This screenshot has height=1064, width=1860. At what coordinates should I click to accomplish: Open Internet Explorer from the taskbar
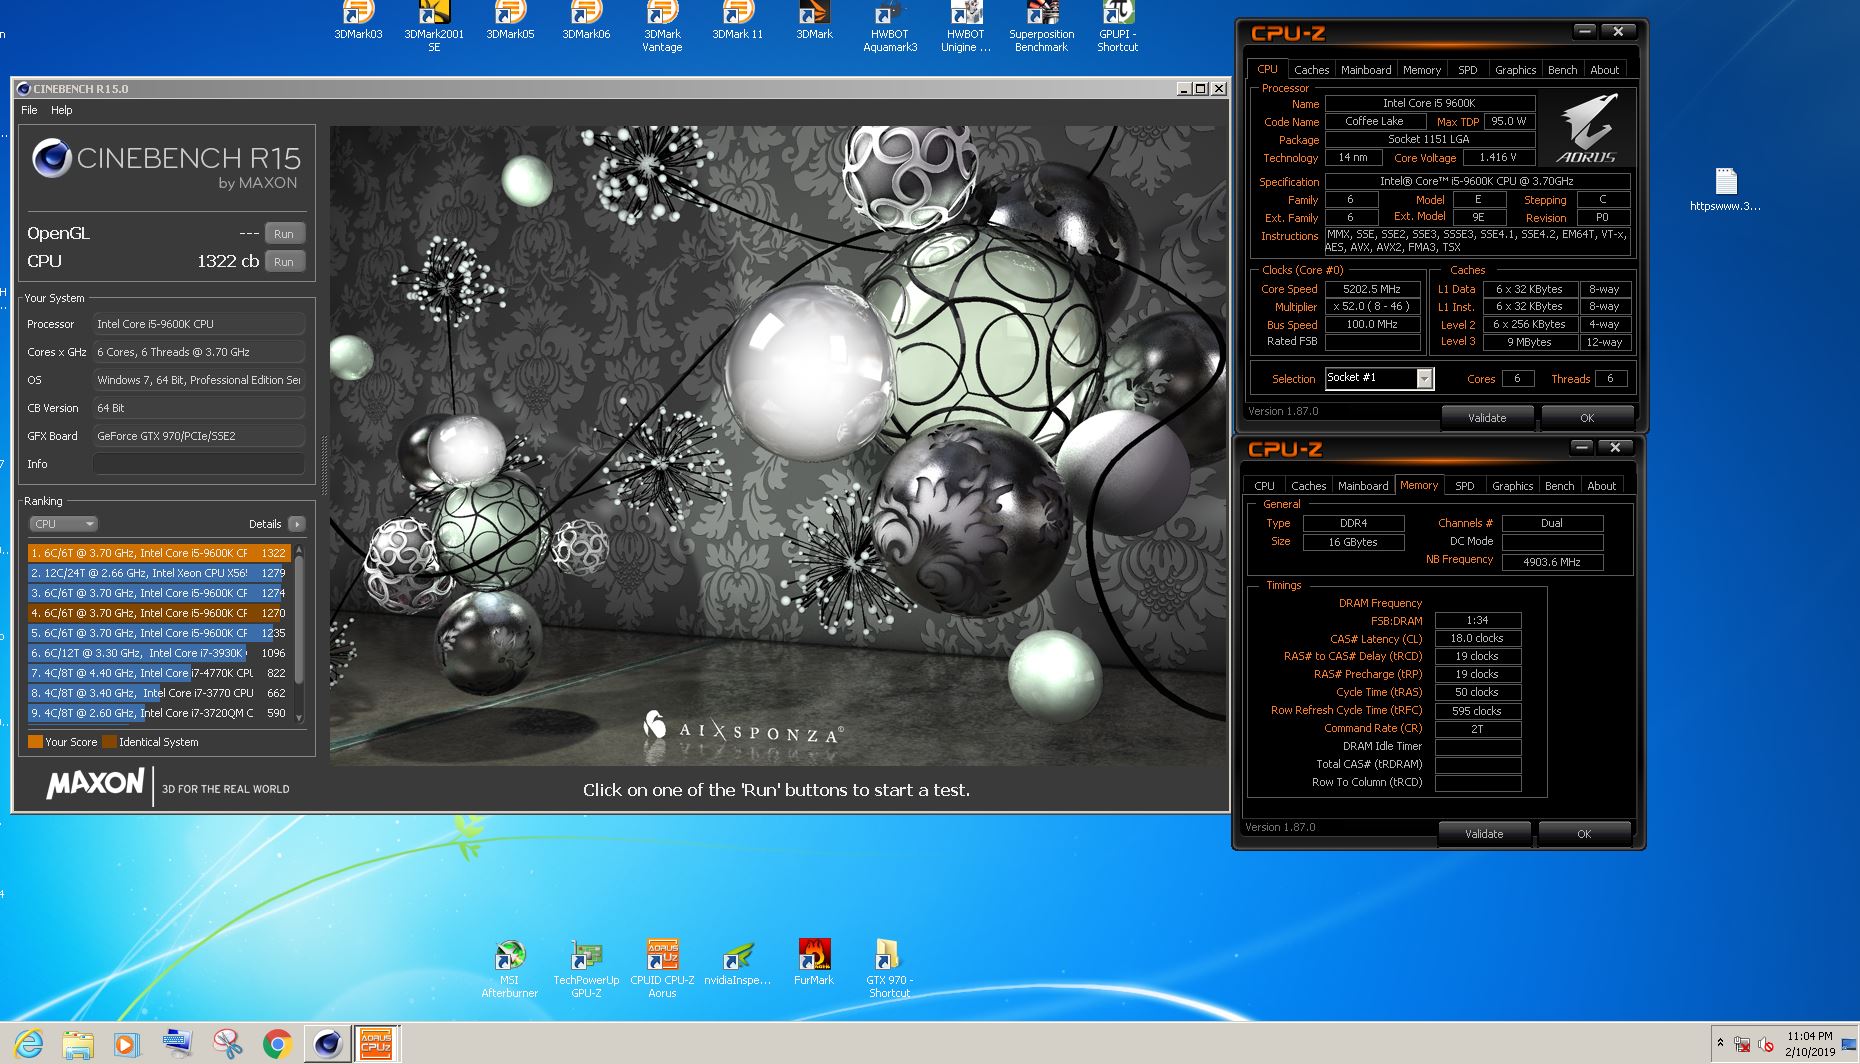(x=29, y=1044)
